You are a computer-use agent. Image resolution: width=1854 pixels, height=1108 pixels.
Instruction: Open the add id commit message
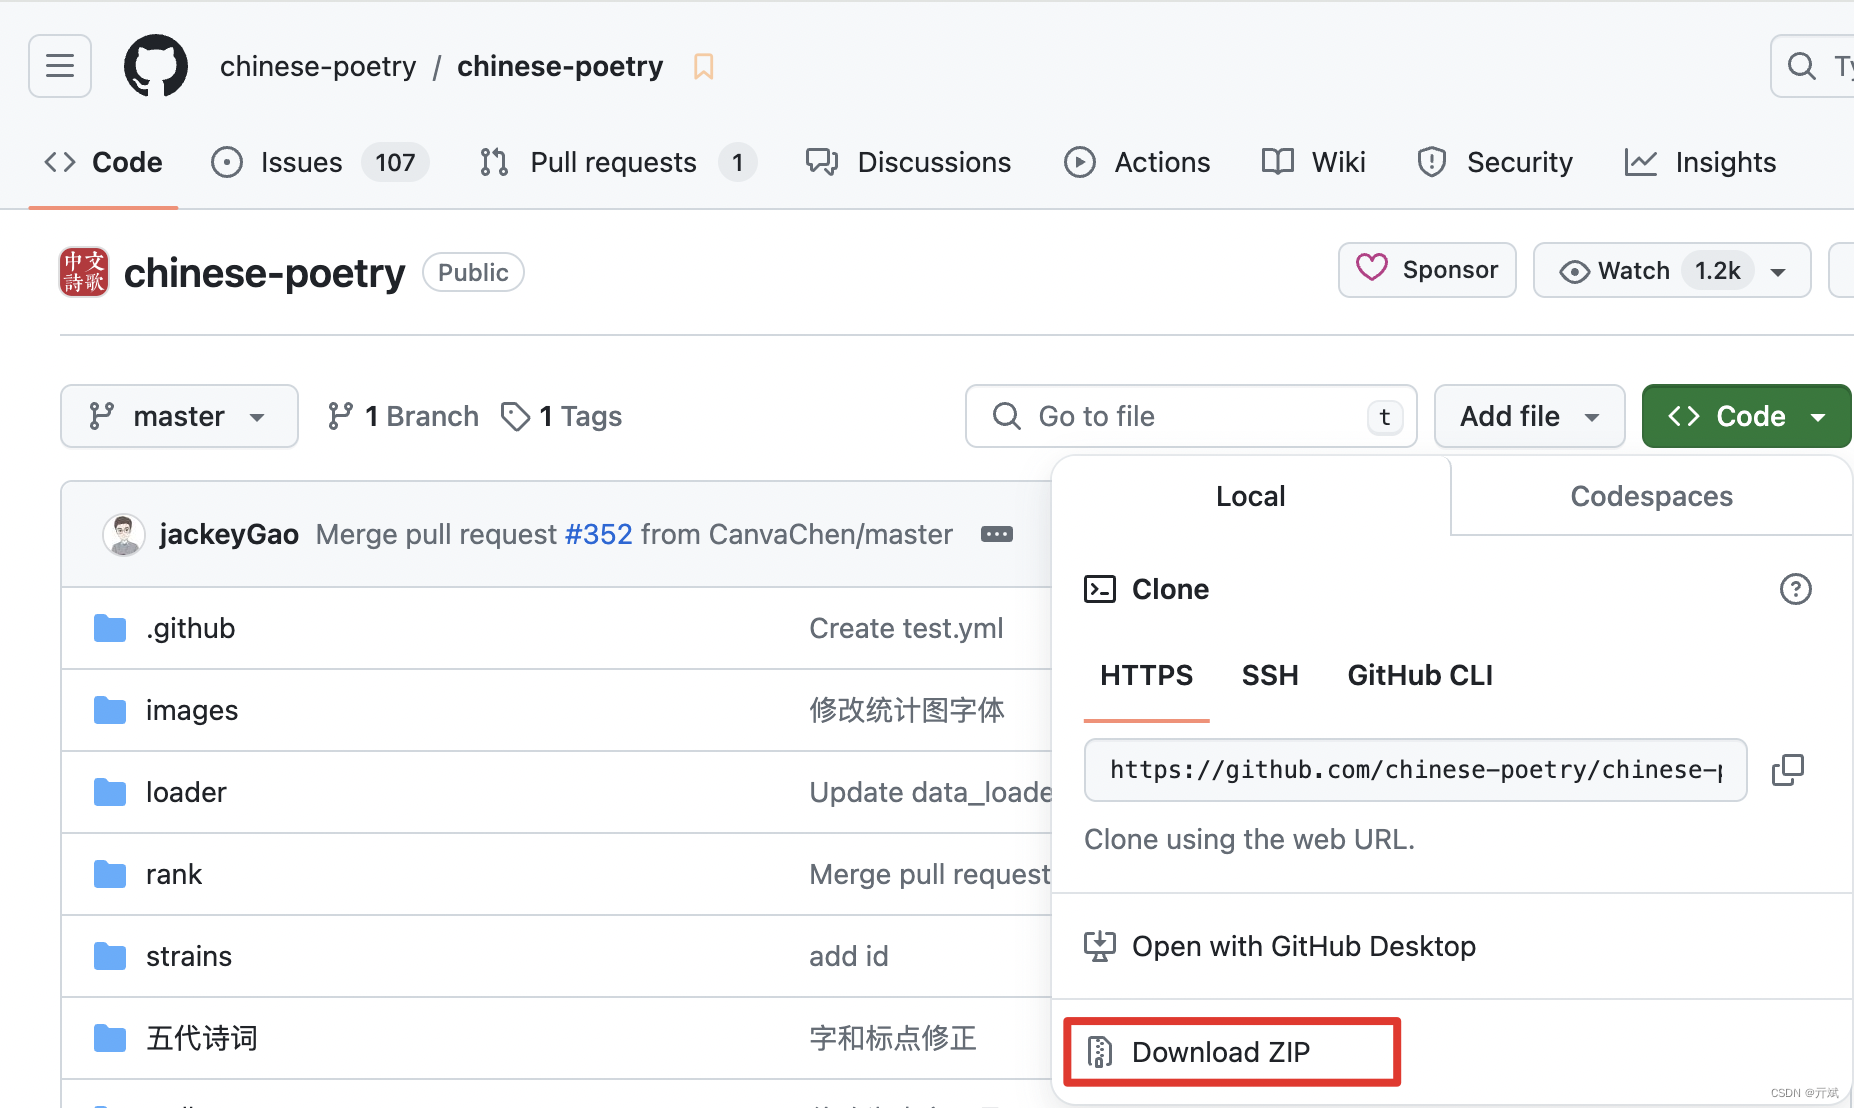pos(848,956)
